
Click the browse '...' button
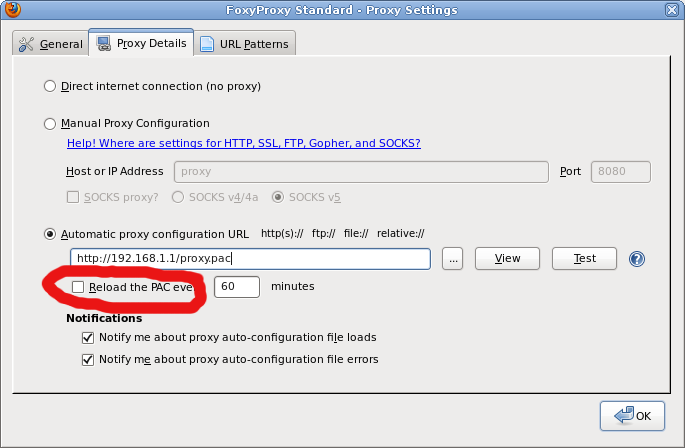click(452, 259)
